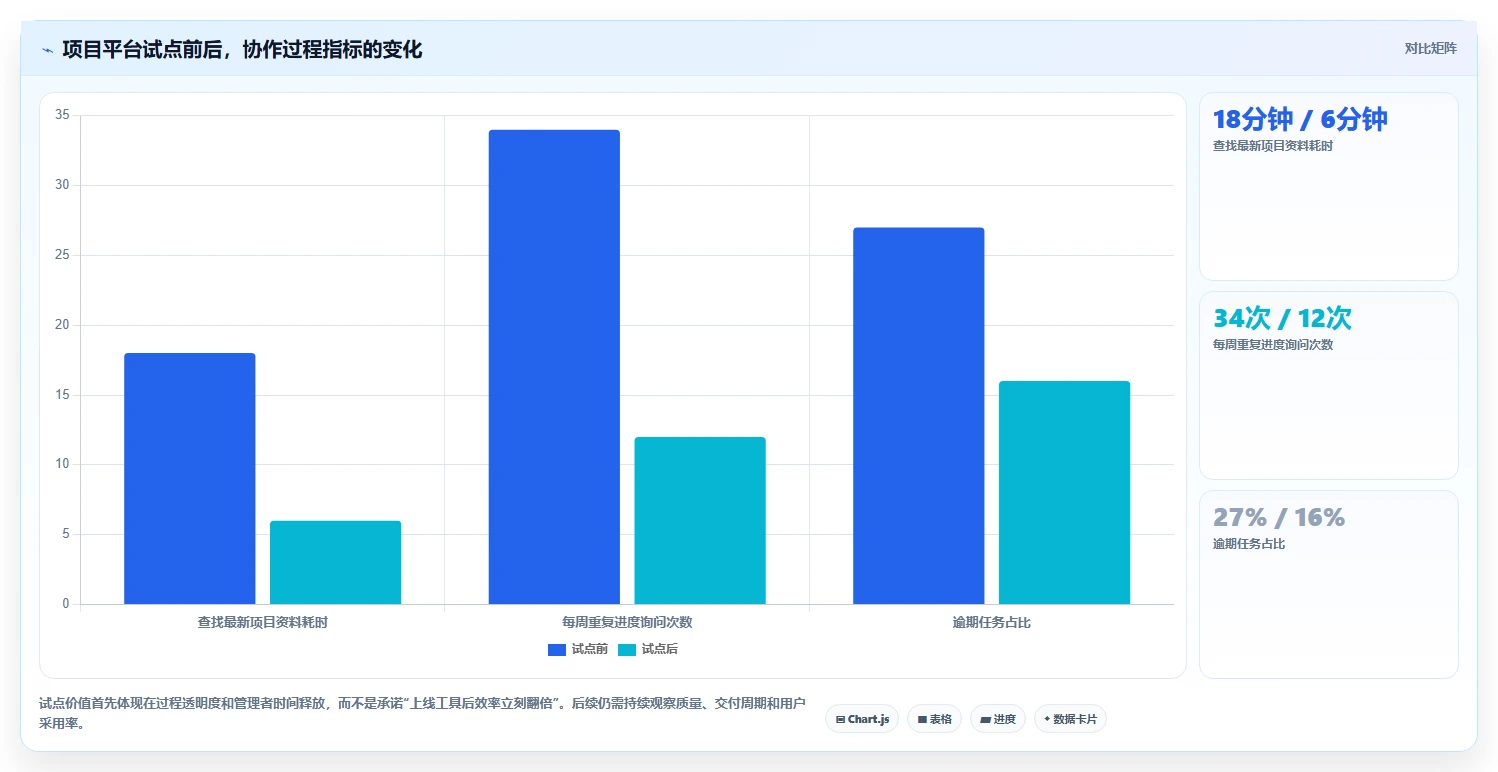Toggle 试点后 series via legend label
Screen dimensions: 1498x772
(x=660, y=649)
